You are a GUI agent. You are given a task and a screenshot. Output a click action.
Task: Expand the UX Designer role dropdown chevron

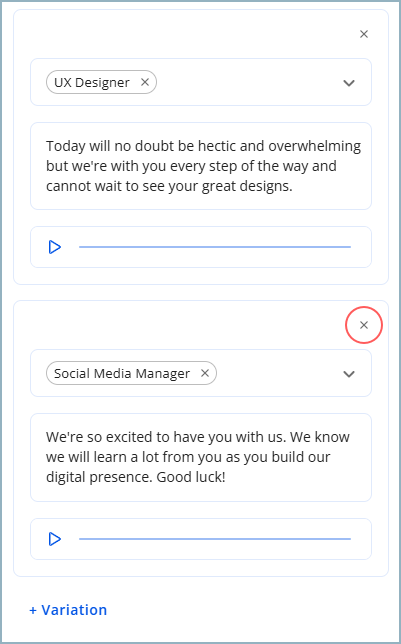coord(349,83)
